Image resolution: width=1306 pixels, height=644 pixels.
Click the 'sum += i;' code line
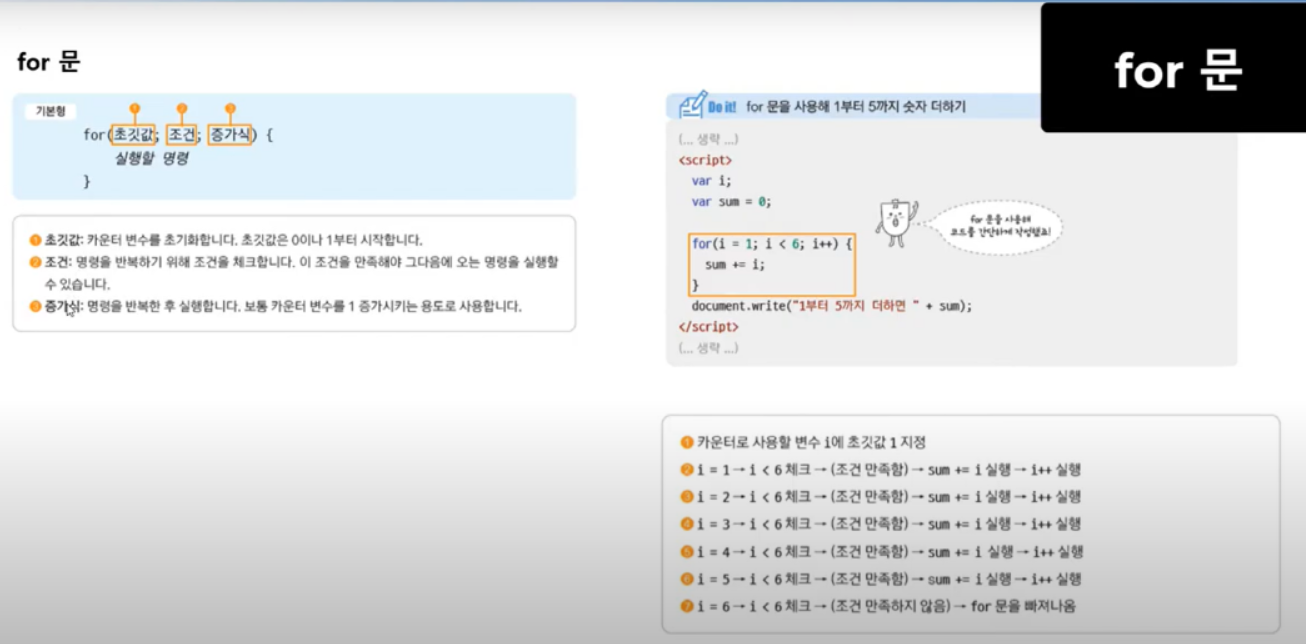pos(734,264)
